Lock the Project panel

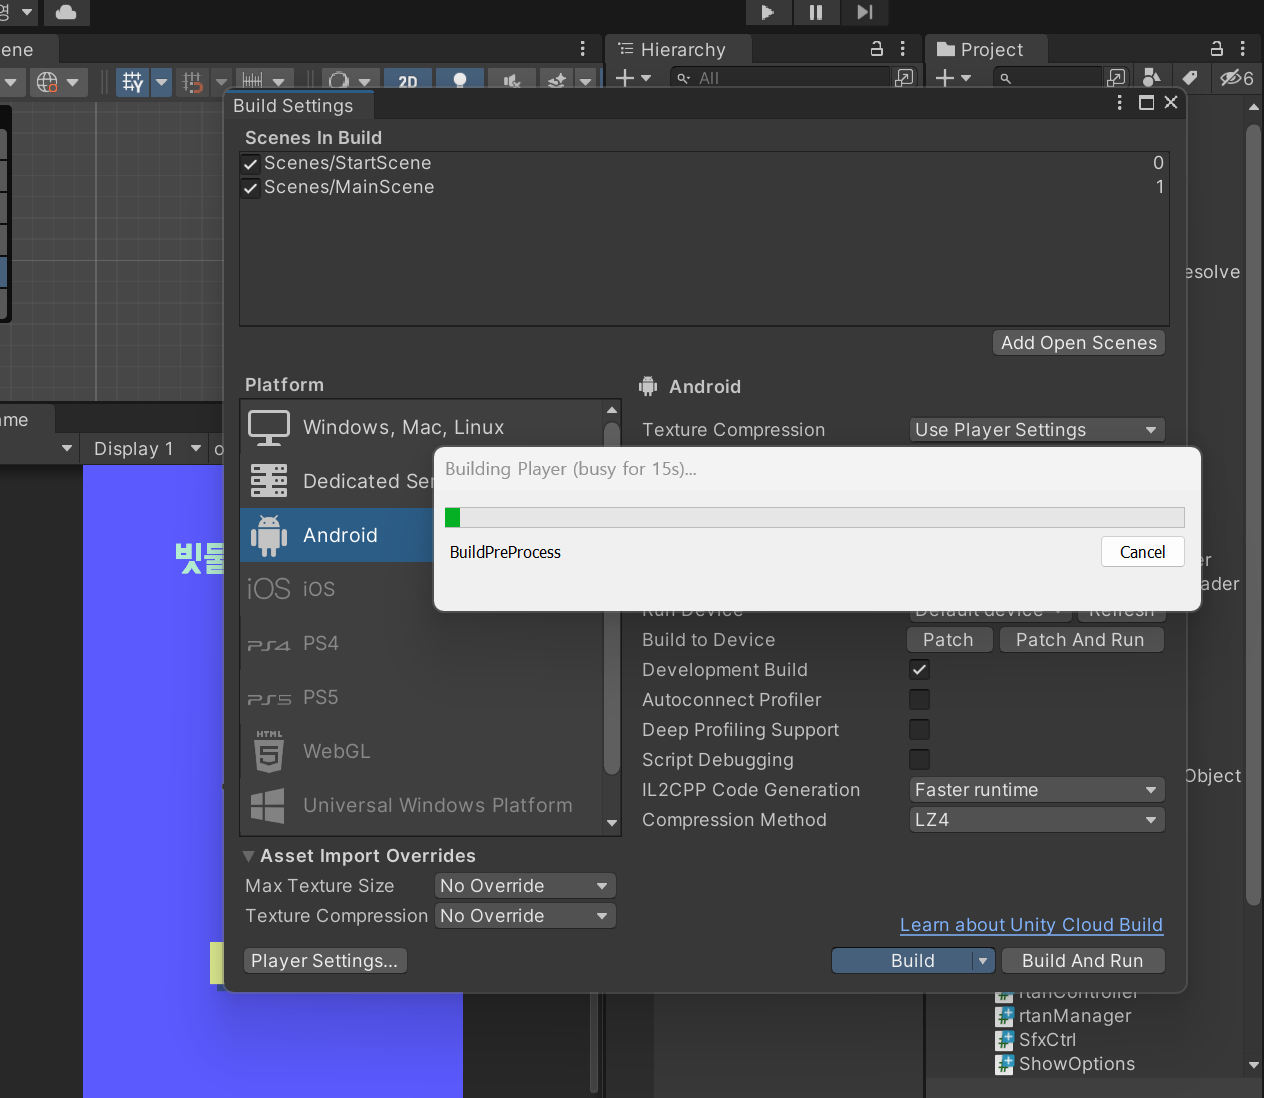[1217, 48]
